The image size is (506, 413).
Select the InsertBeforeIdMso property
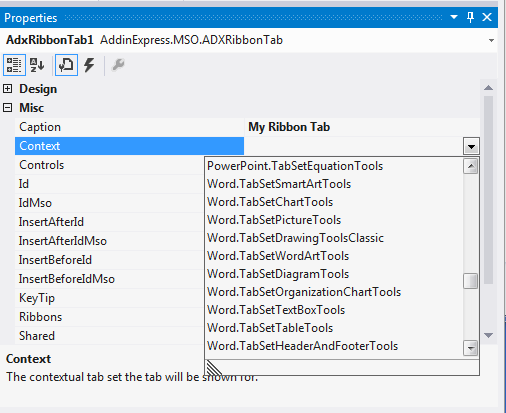tap(110, 279)
